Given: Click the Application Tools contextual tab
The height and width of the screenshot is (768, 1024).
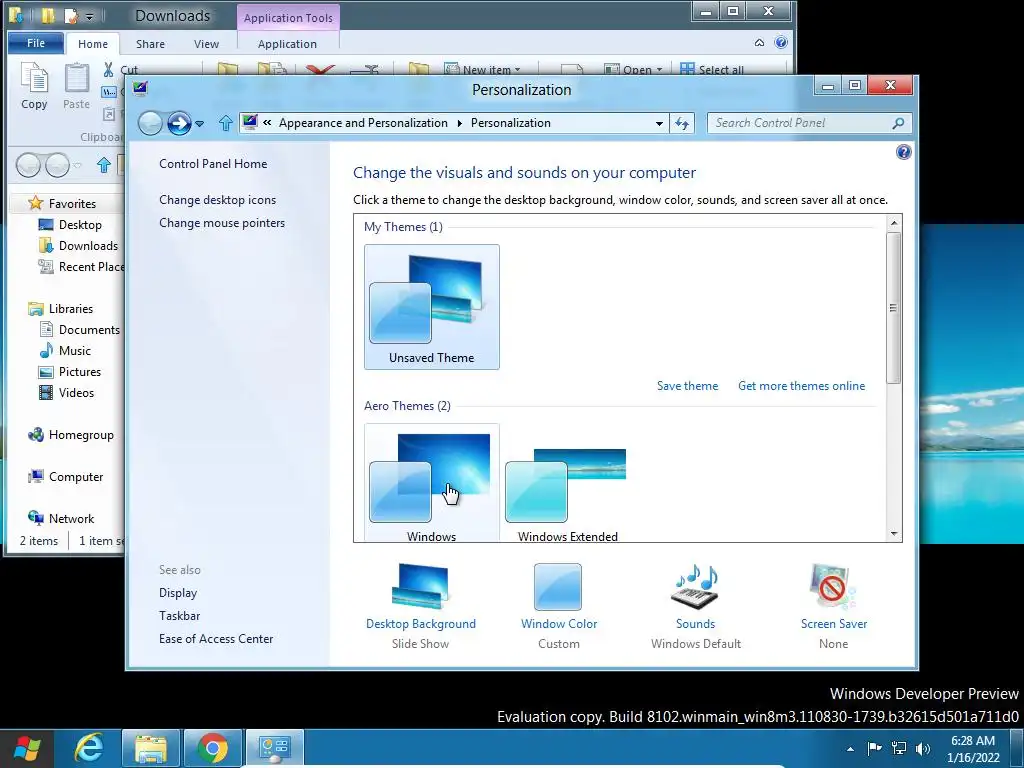Looking at the screenshot, I should click(x=288, y=18).
